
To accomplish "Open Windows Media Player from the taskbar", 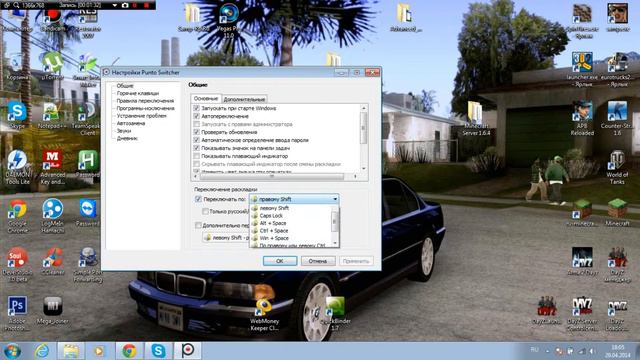I will coord(99,351).
